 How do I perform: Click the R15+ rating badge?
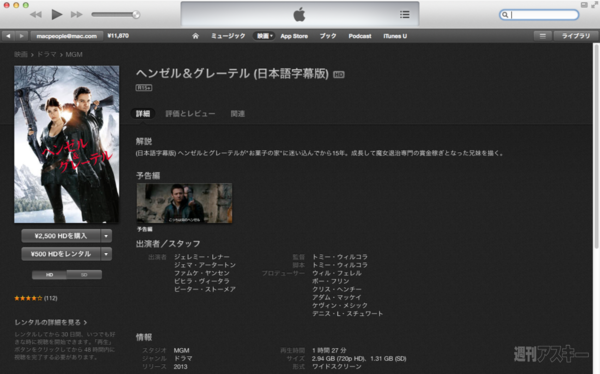tap(144, 88)
